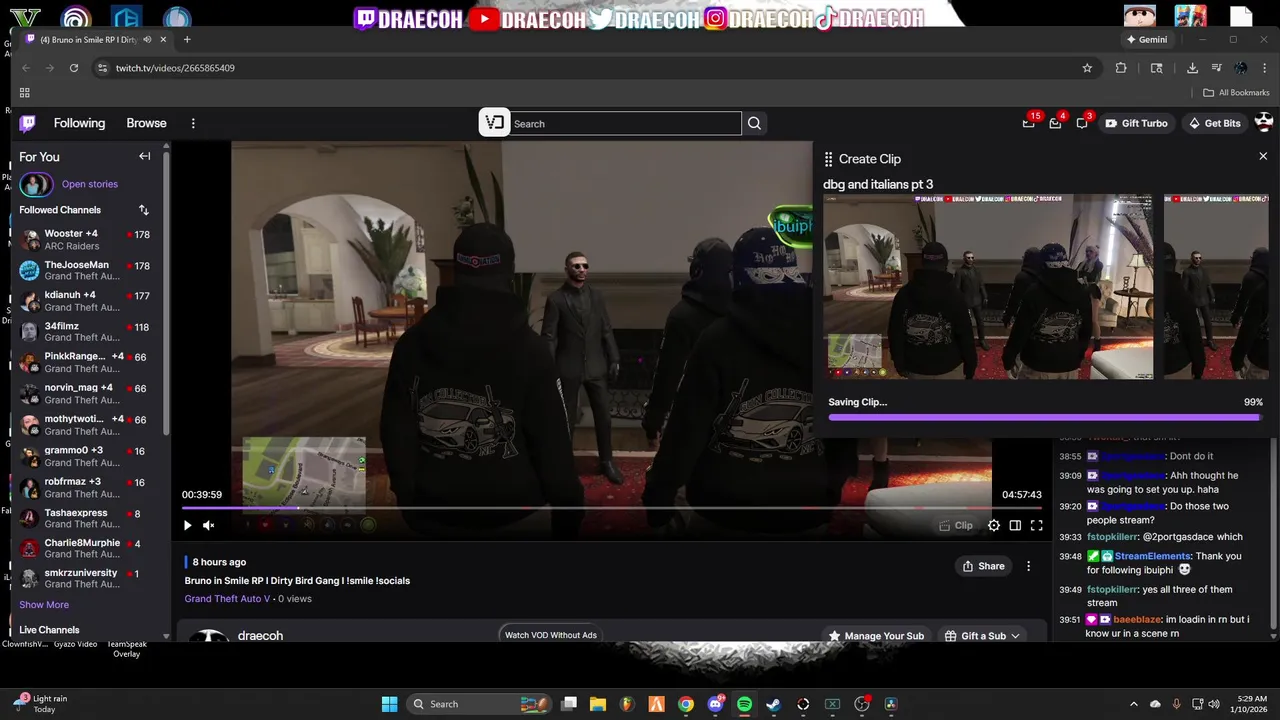Click the Twitch search input field
This screenshot has width=1280, height=720.
pos(625,123)
